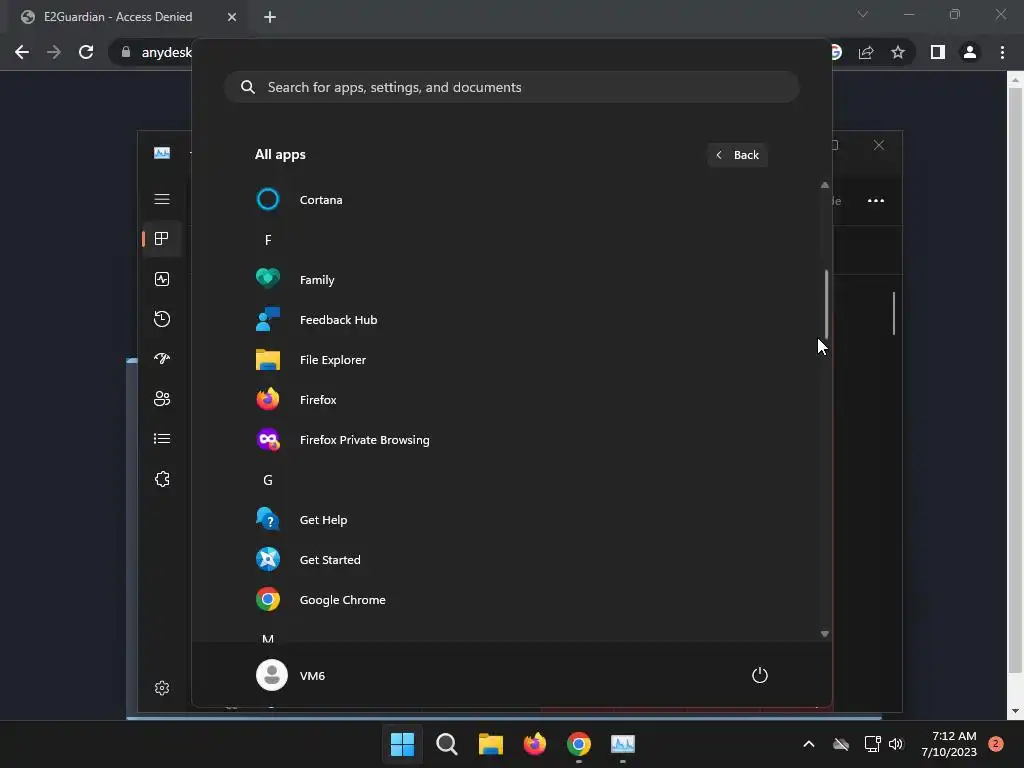Image resolution: width=1024 pixels, height=768 pixels.
Task: Show hidden system tray icons
Action: click(x=808, y=744)
